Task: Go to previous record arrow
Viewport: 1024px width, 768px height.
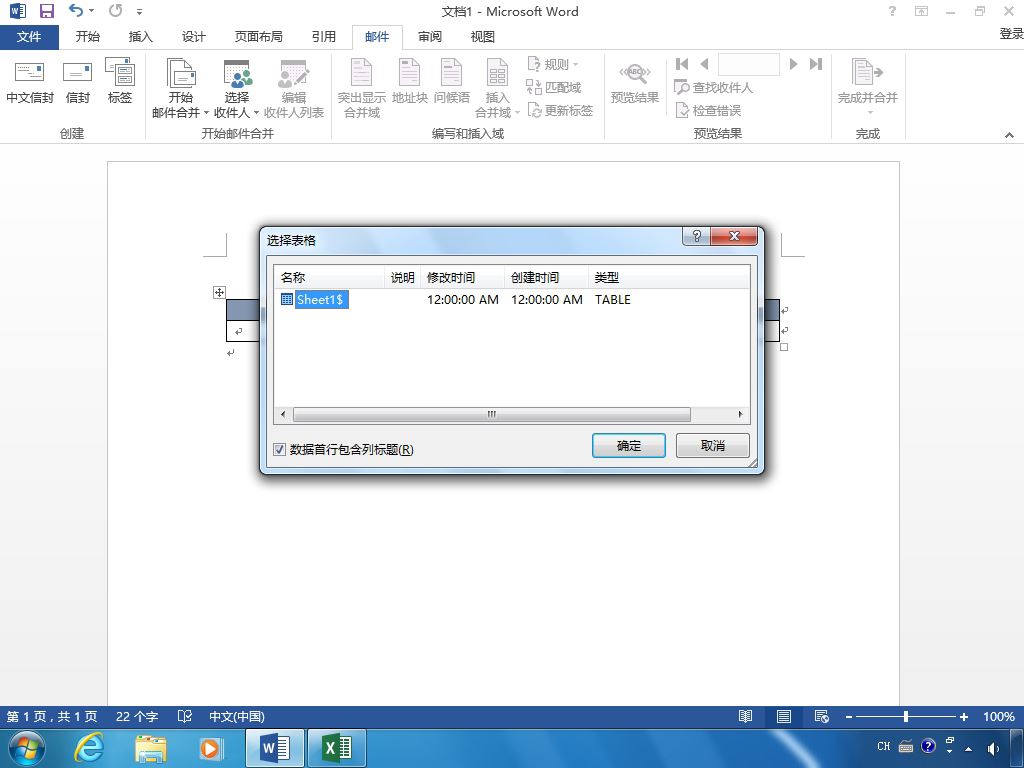Action: tap(704, 64)
